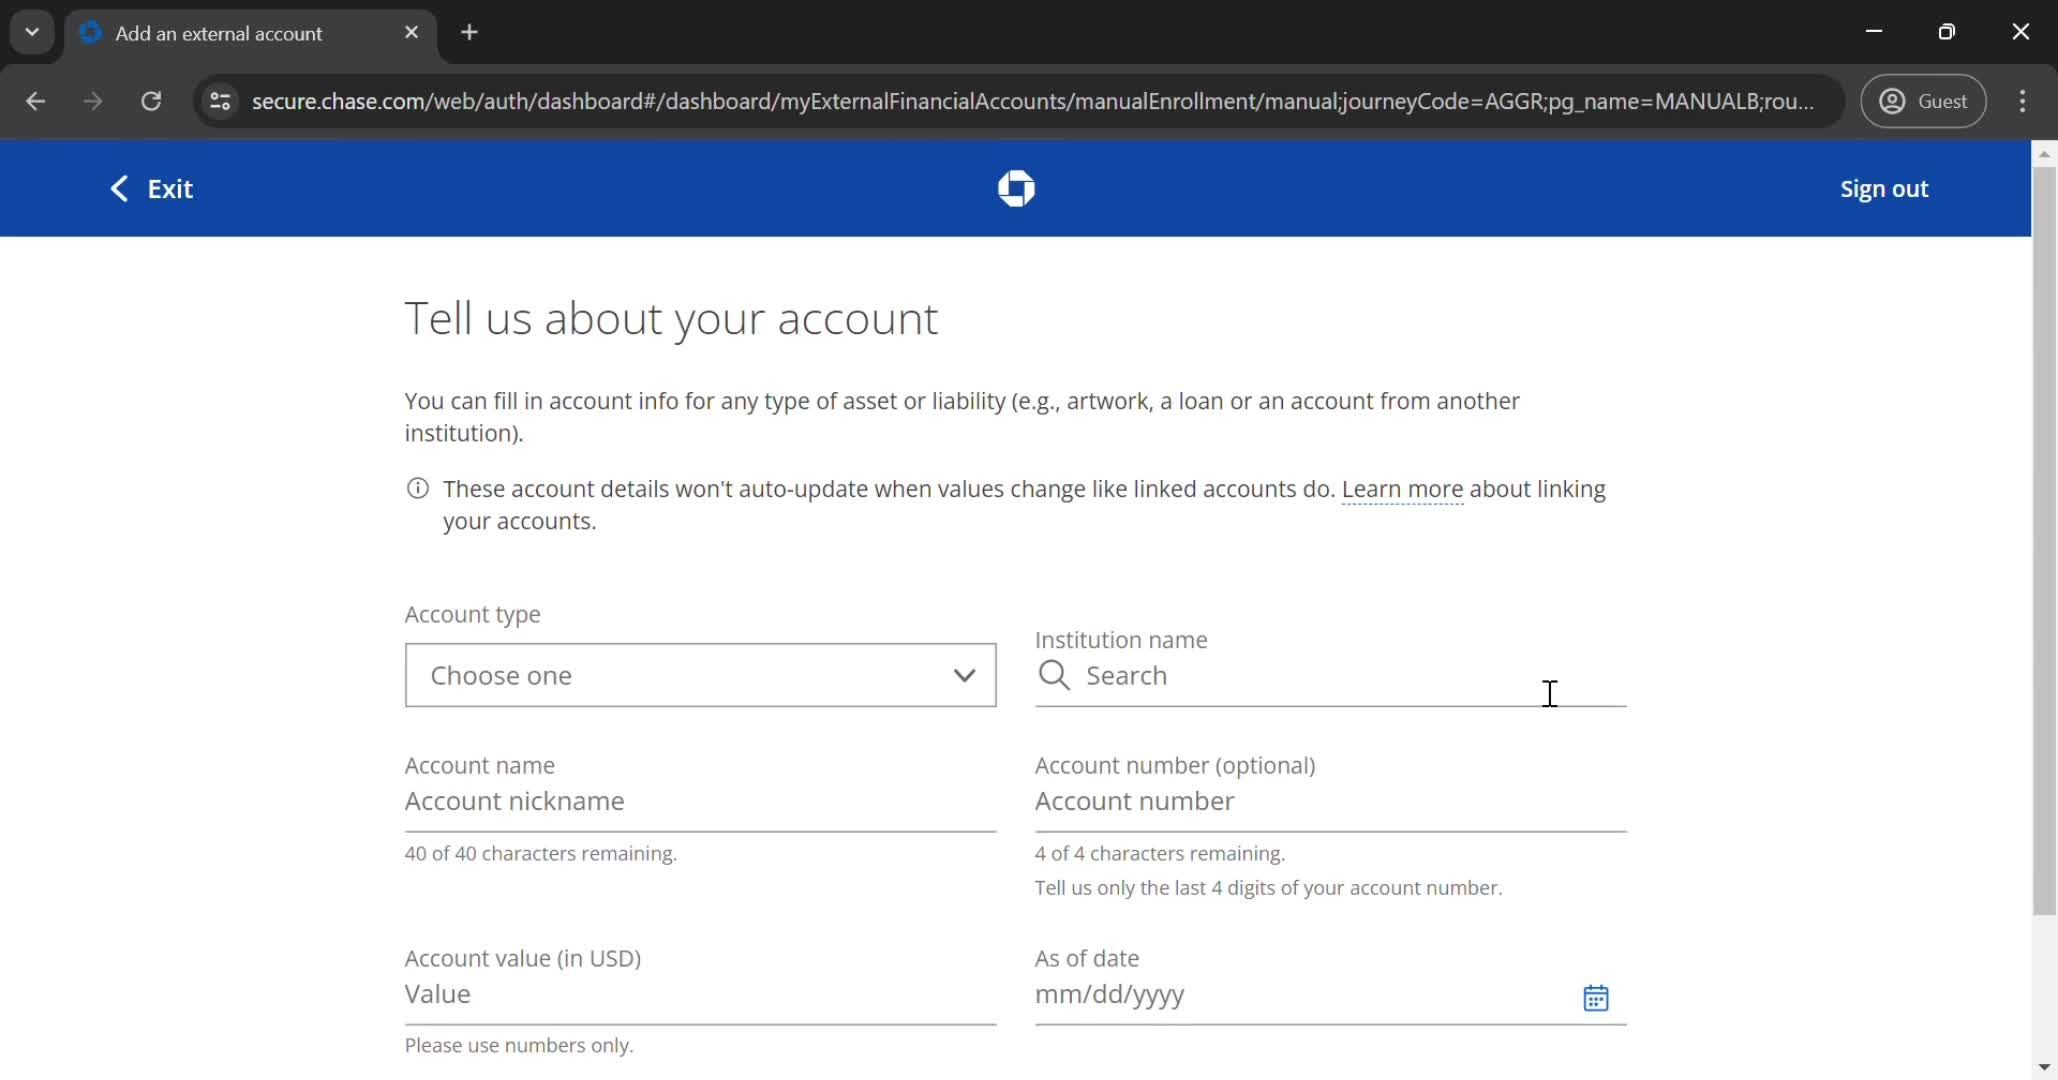
Task: Click the browser forward navigation arrow icon
Action: [93, 102]
